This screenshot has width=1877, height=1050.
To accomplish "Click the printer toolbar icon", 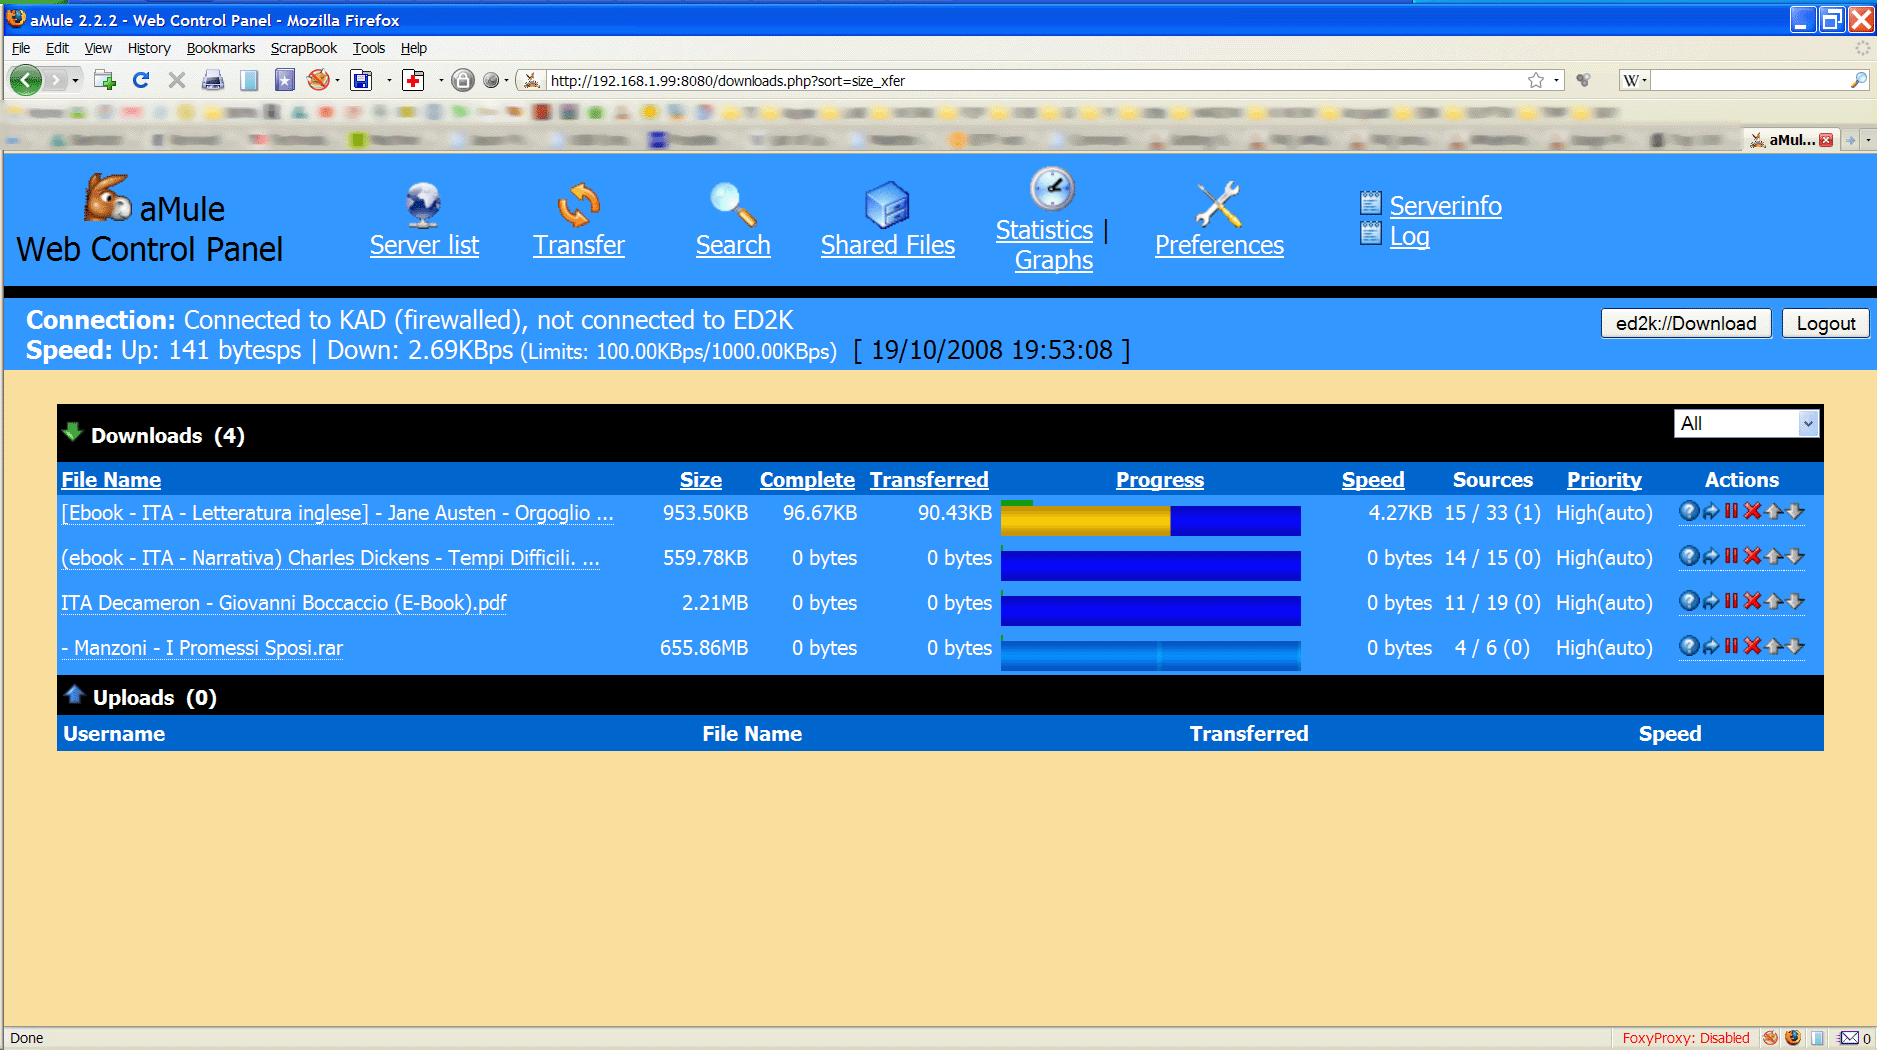I will 213,80.
